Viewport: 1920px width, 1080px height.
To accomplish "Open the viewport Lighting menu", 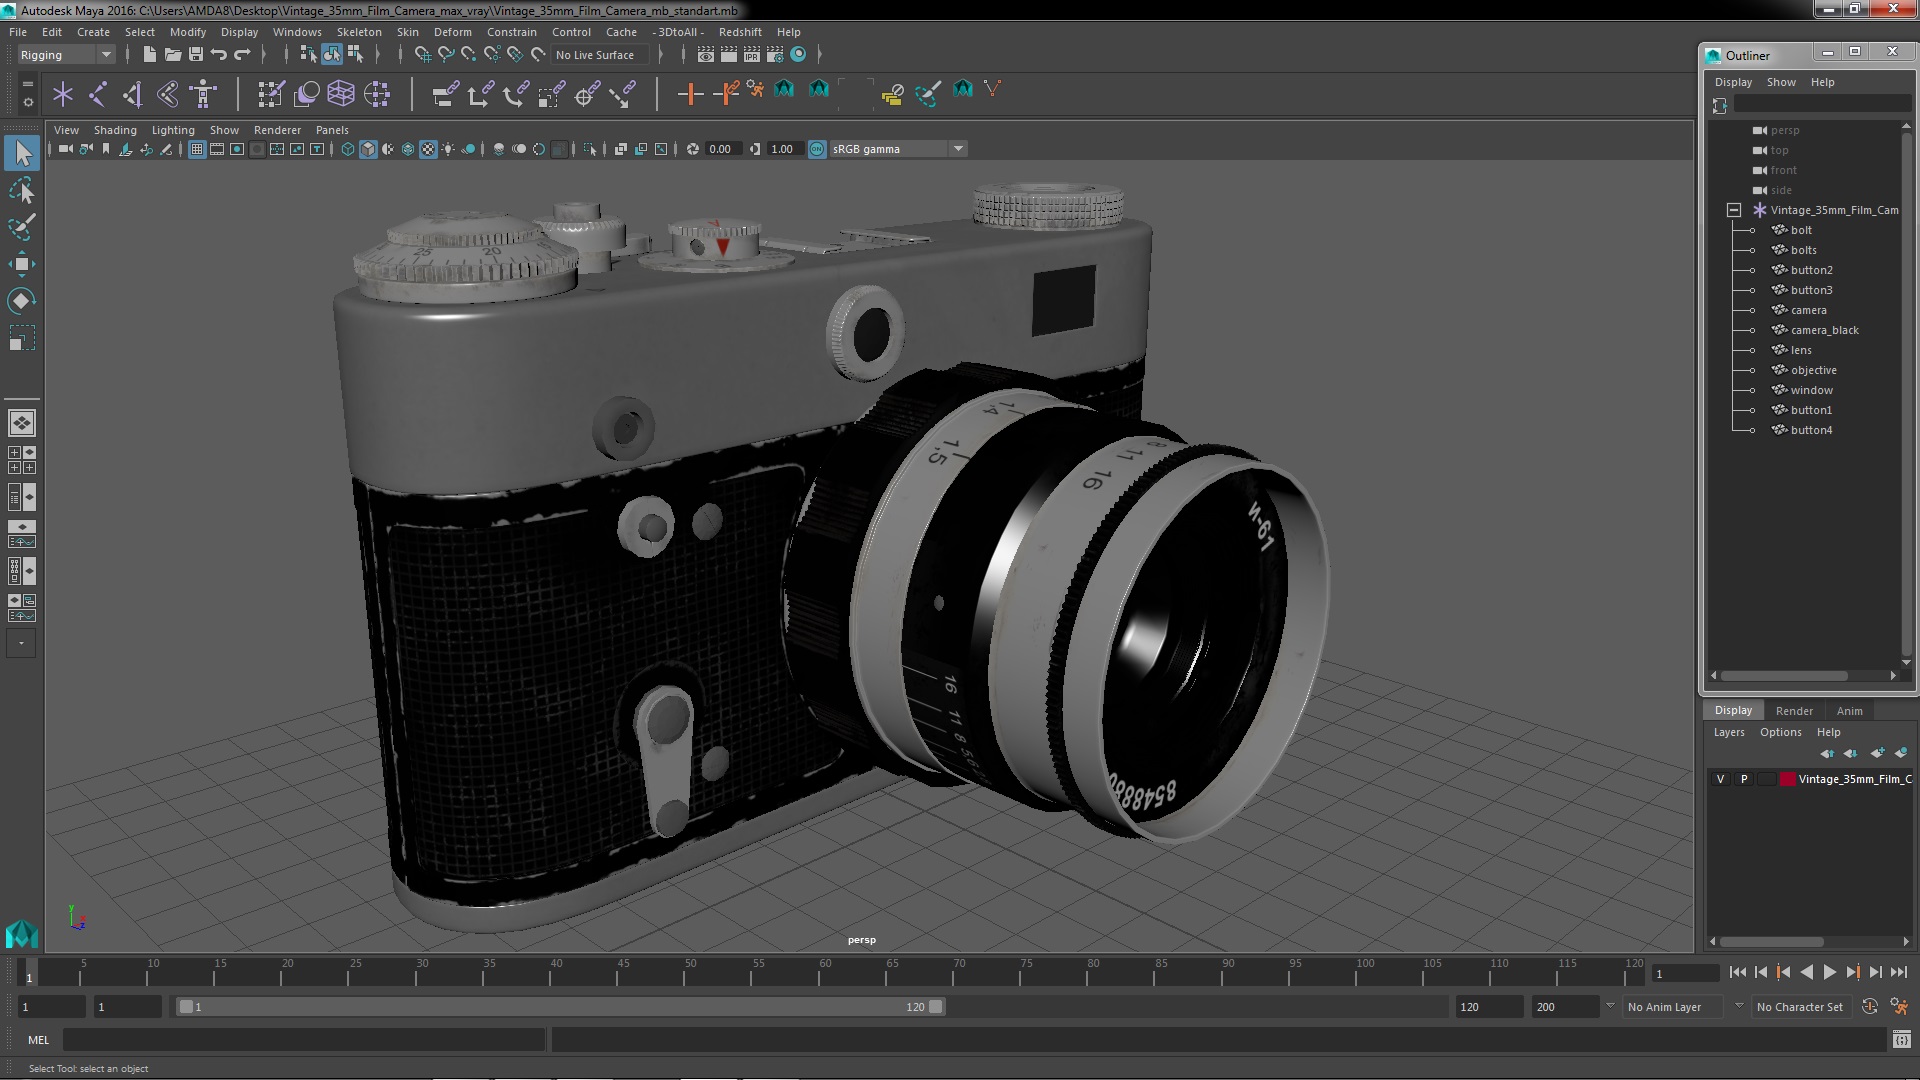I will (x=173, y=130).
